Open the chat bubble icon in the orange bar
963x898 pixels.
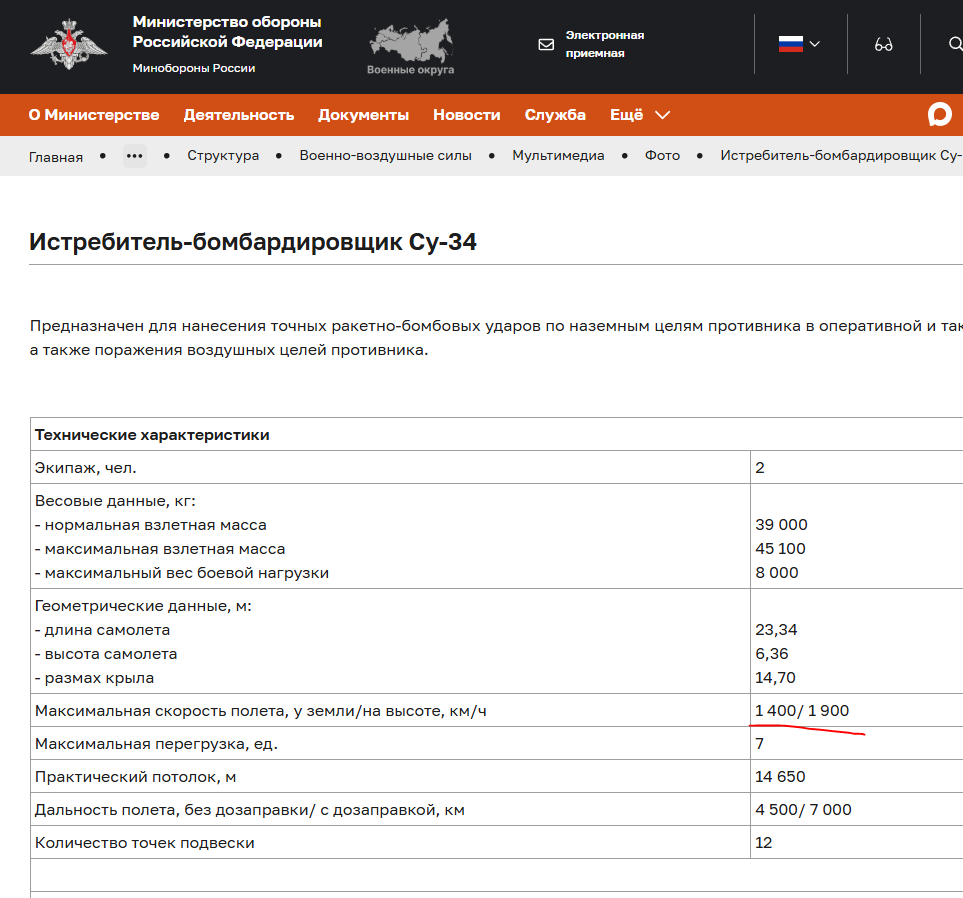(x=940, y=114)
